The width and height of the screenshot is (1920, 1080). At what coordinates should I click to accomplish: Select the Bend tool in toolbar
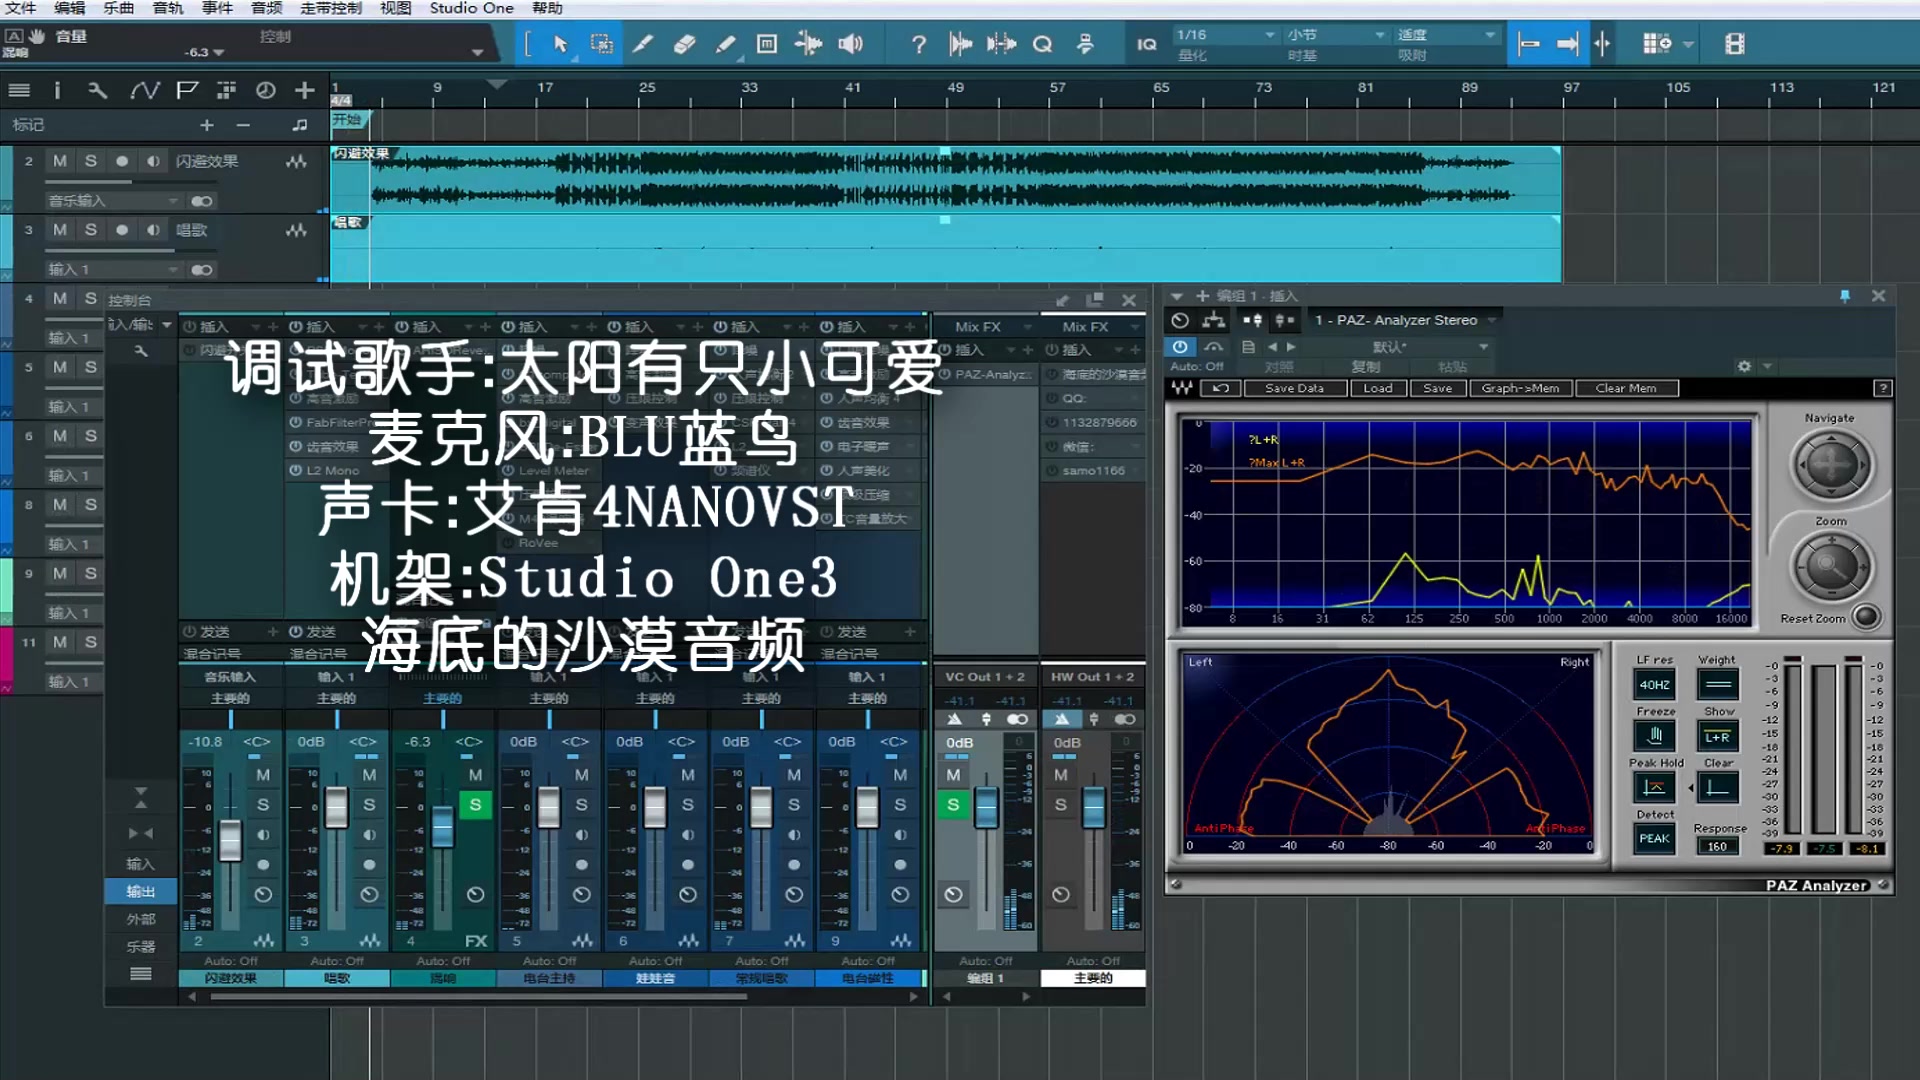(808, 44)
